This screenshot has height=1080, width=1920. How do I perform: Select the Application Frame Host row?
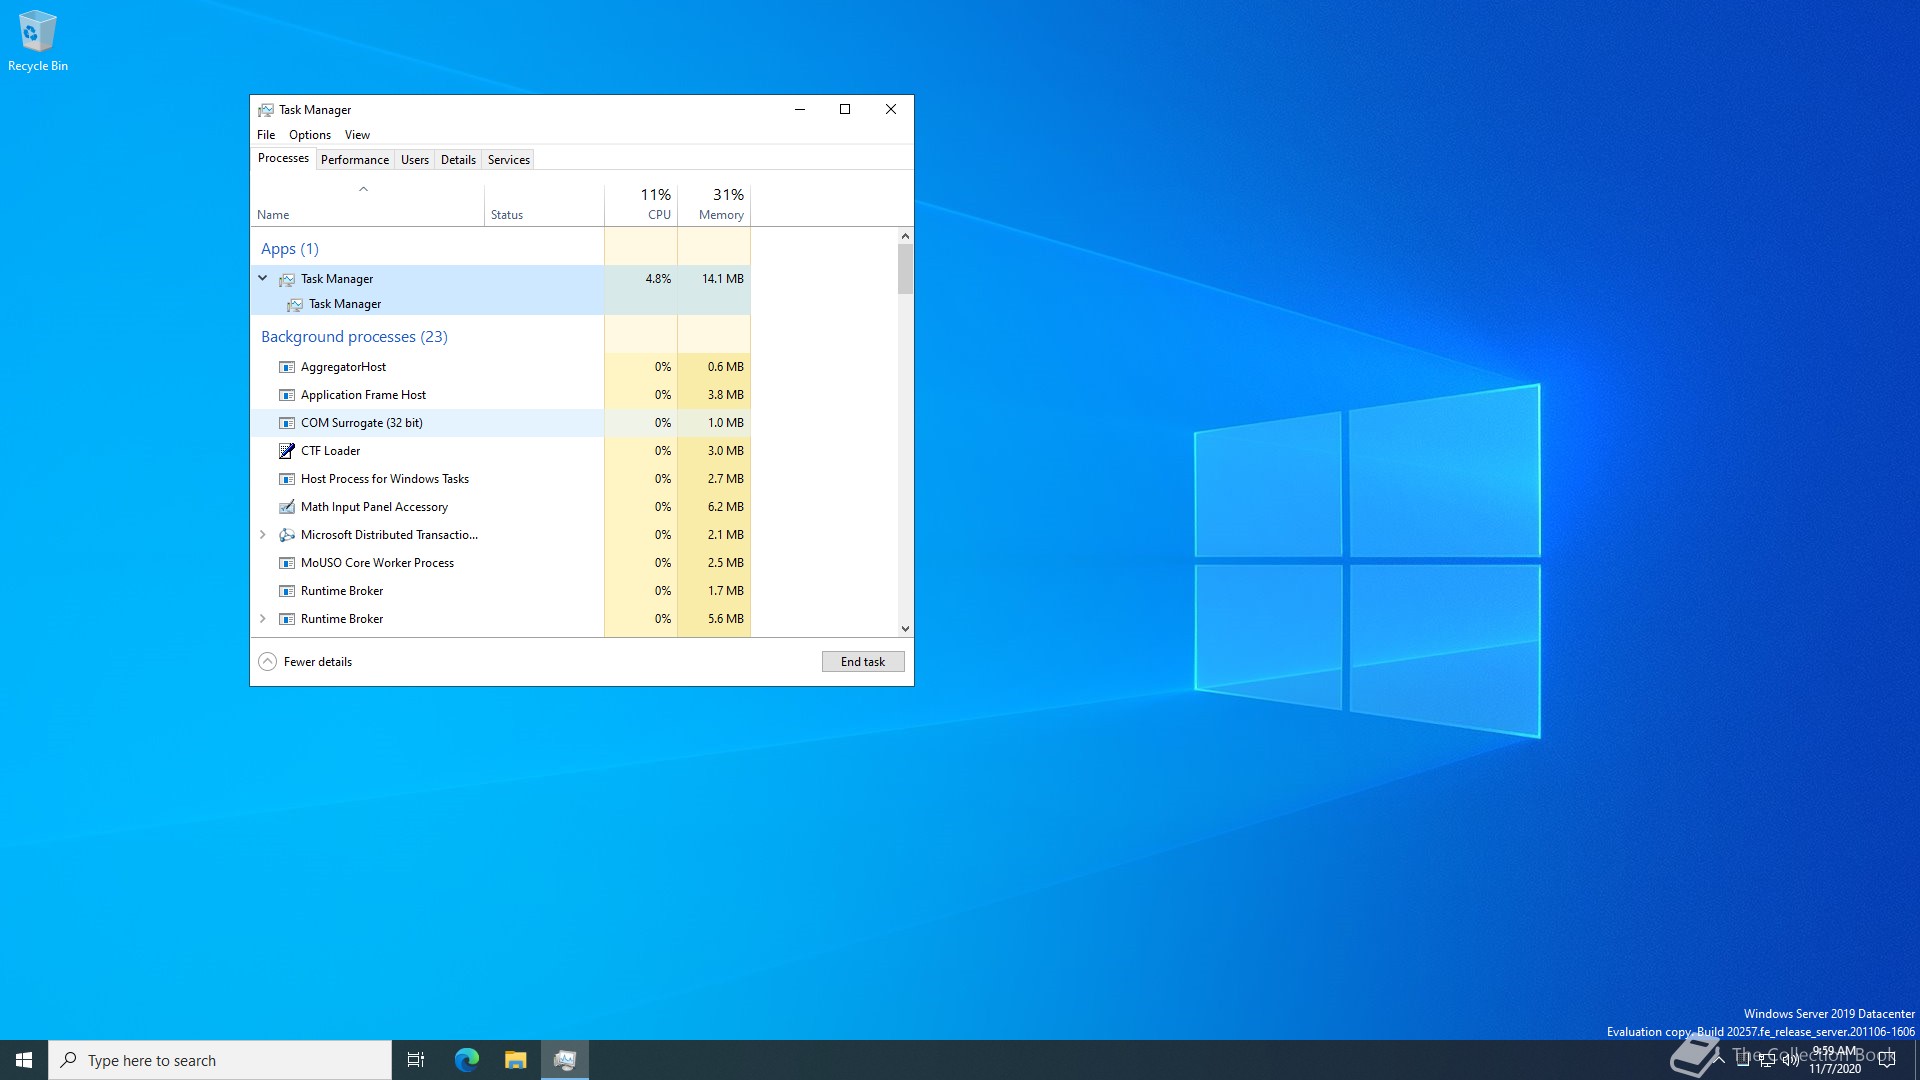pos(500,395)
